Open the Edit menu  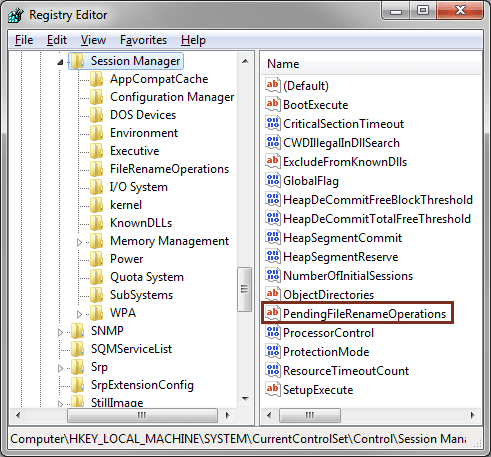coord(57,40)
